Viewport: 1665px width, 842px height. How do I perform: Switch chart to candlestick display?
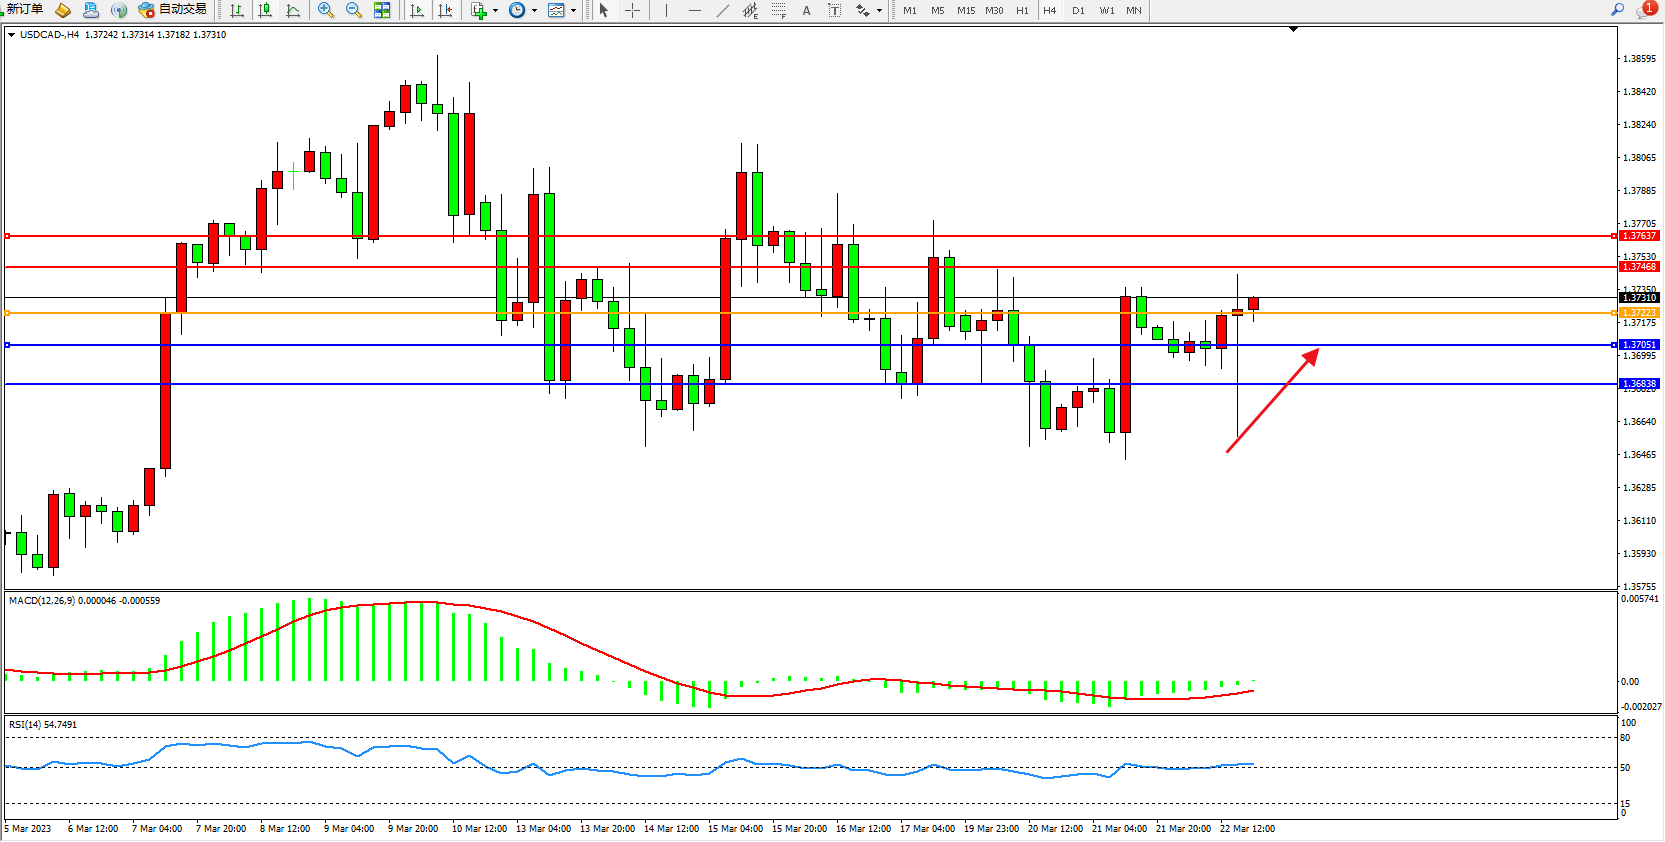[x=265, y=10]
